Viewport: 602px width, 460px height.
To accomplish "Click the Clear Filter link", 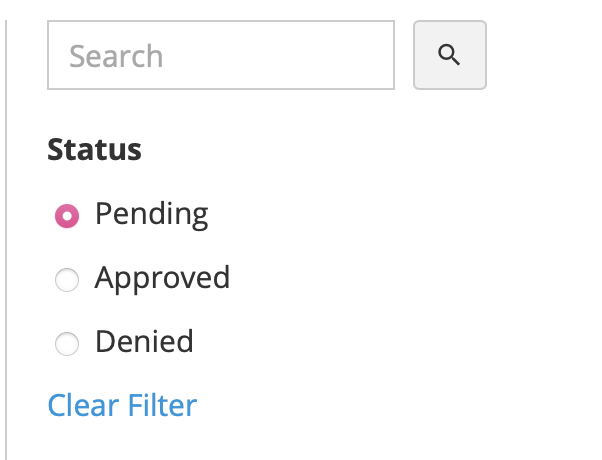I will point(122,405).
